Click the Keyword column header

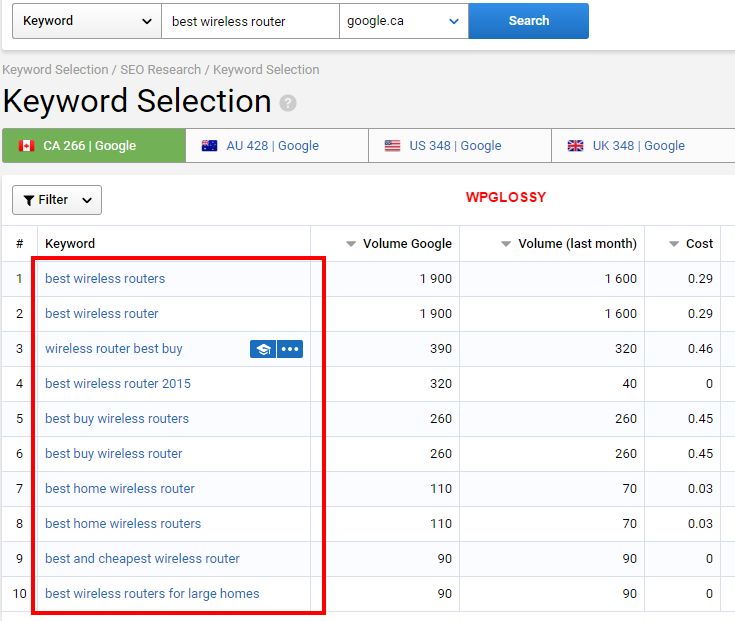[x=70, y=244]
